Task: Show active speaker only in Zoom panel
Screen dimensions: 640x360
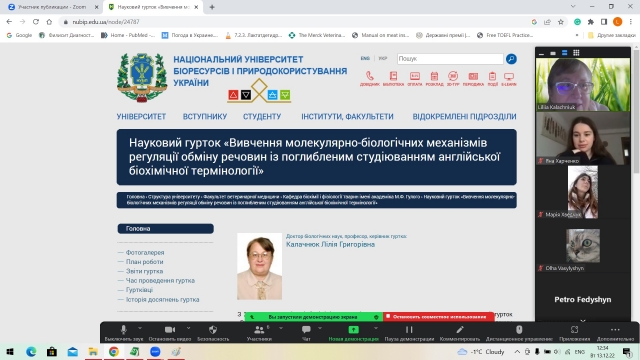Action: 553,53
